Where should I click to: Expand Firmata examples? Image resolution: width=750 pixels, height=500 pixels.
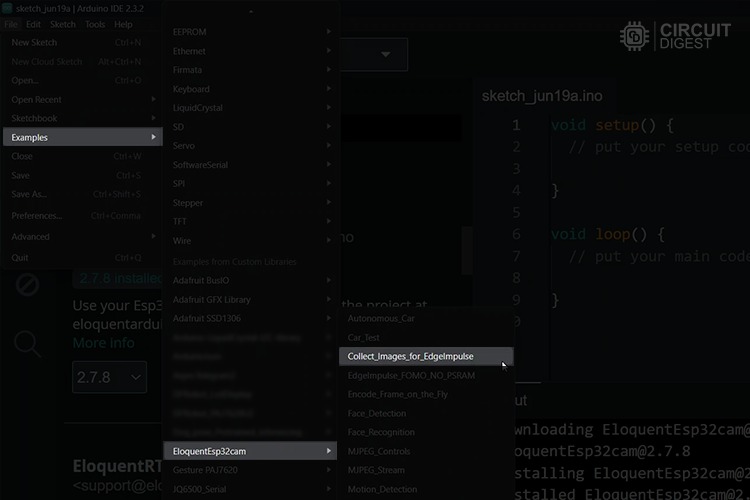coord(250,70)
